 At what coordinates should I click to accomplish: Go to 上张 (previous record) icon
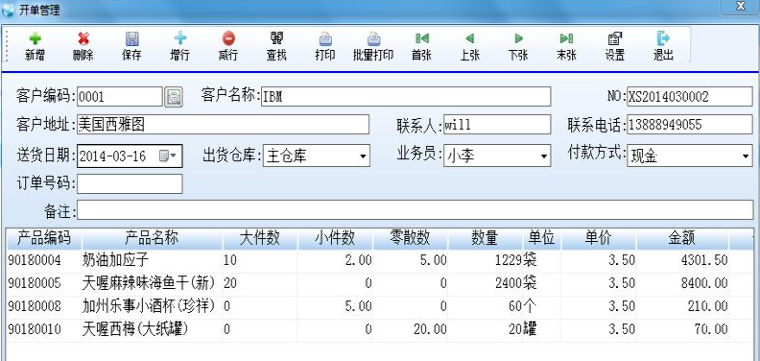click(470, 39)
